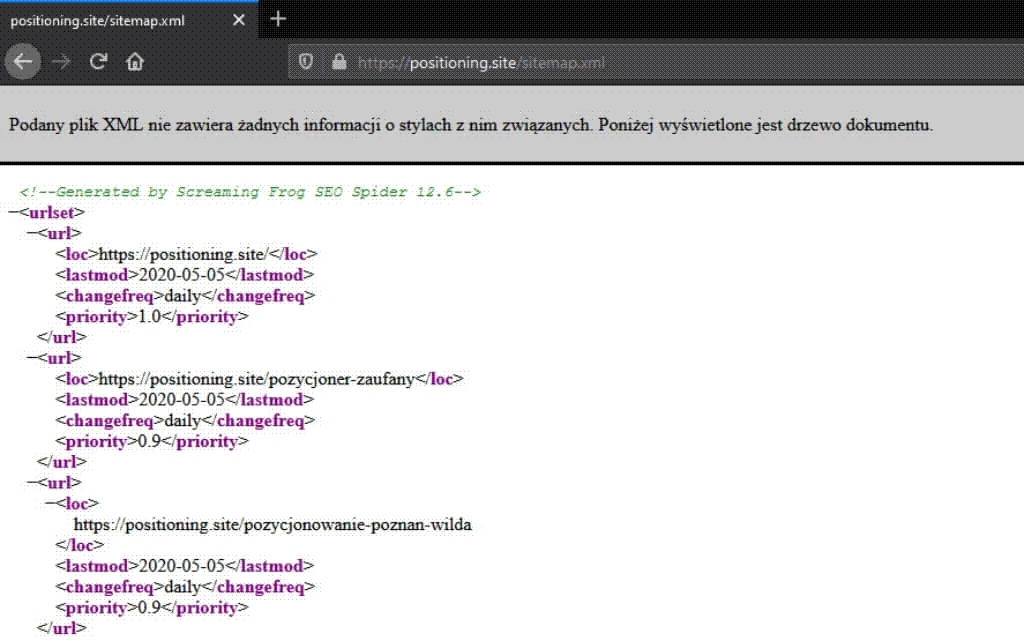Collapse the url node containing pozycjoner-zaufany
The image size is (1024, 641).
click(32, 358)
